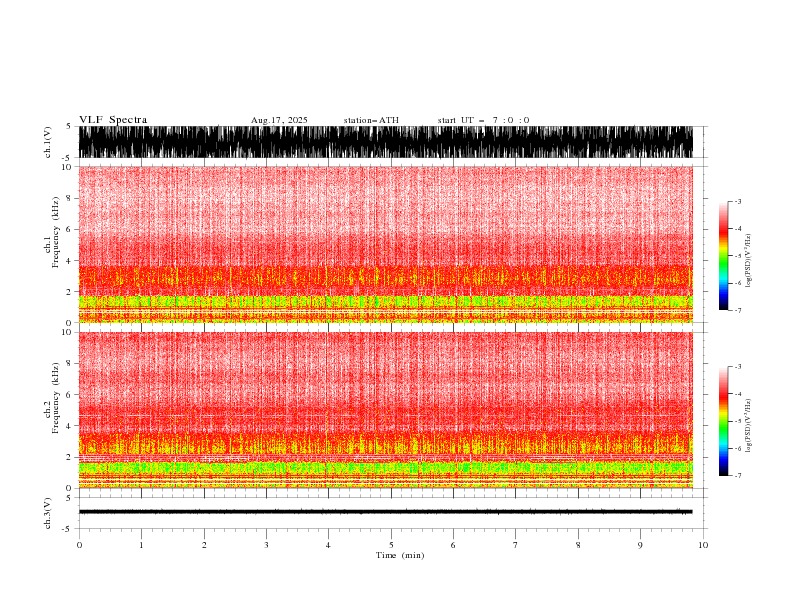Click the "2" minute tick label
Image resolution: width=792 pixels, height=612 pixels.
(x=204, y=545)
